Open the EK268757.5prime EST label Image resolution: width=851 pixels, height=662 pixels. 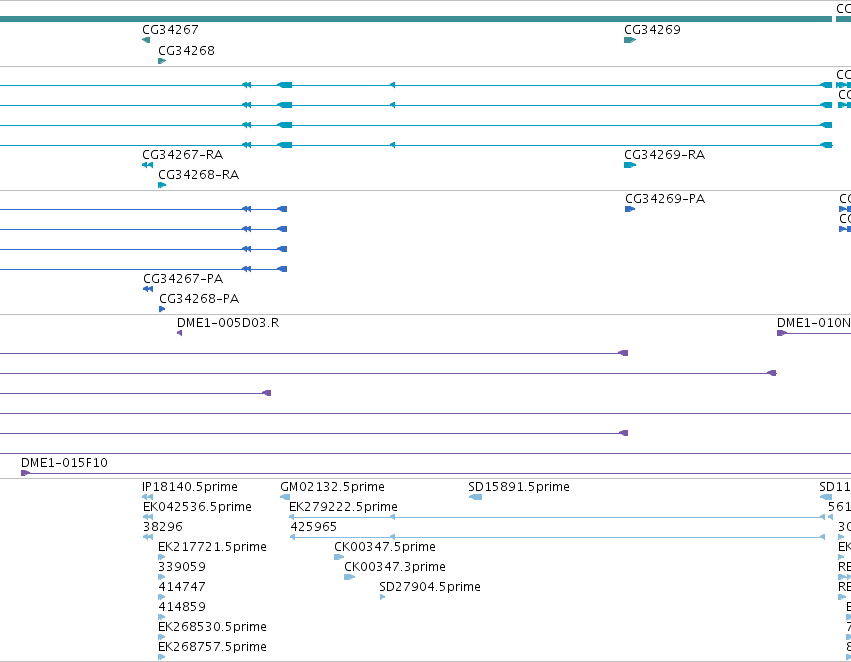[x=212, y=647]
